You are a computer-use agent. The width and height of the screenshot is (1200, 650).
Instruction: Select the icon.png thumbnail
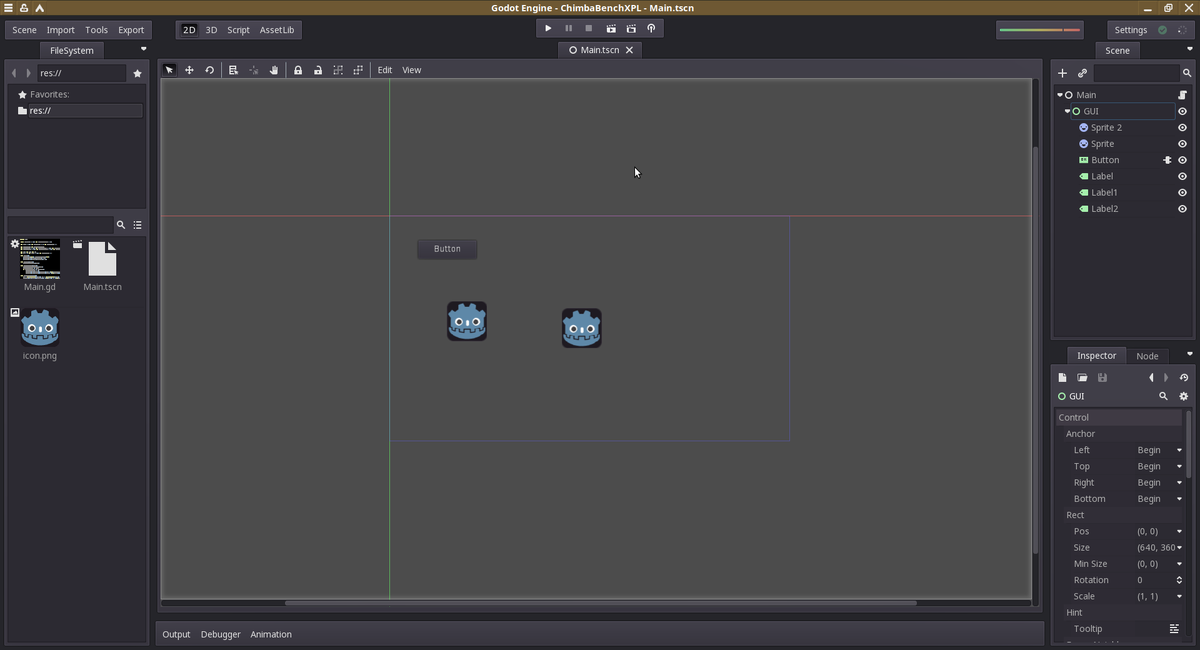[40, 328]
